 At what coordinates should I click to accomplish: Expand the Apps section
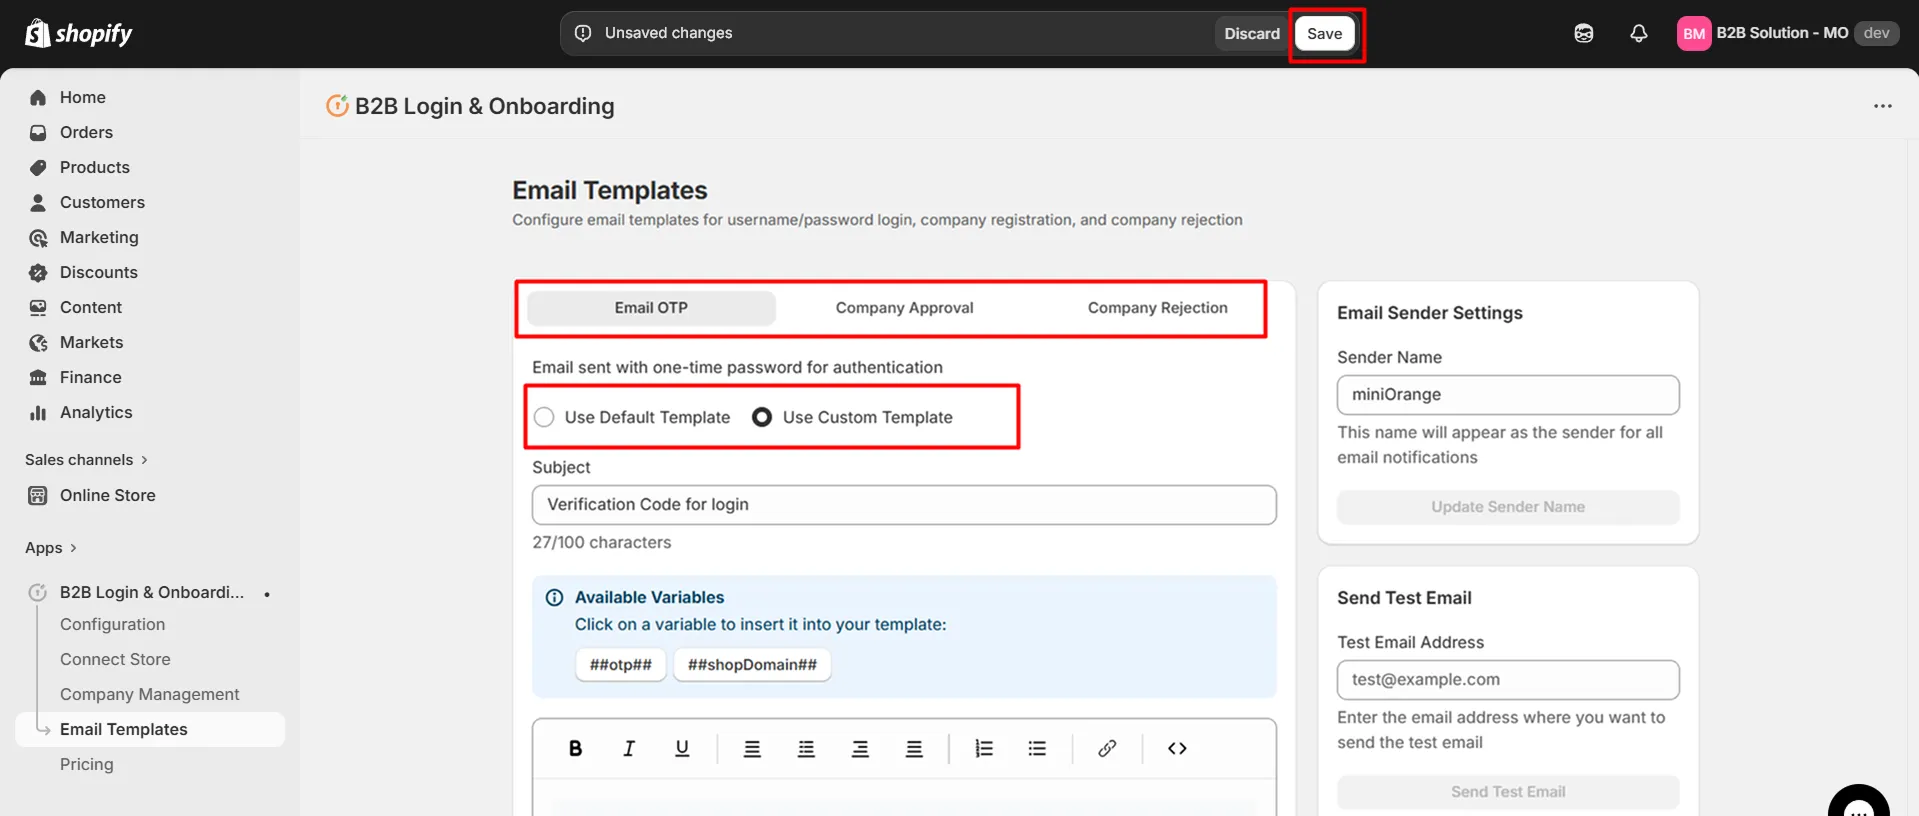51,548
